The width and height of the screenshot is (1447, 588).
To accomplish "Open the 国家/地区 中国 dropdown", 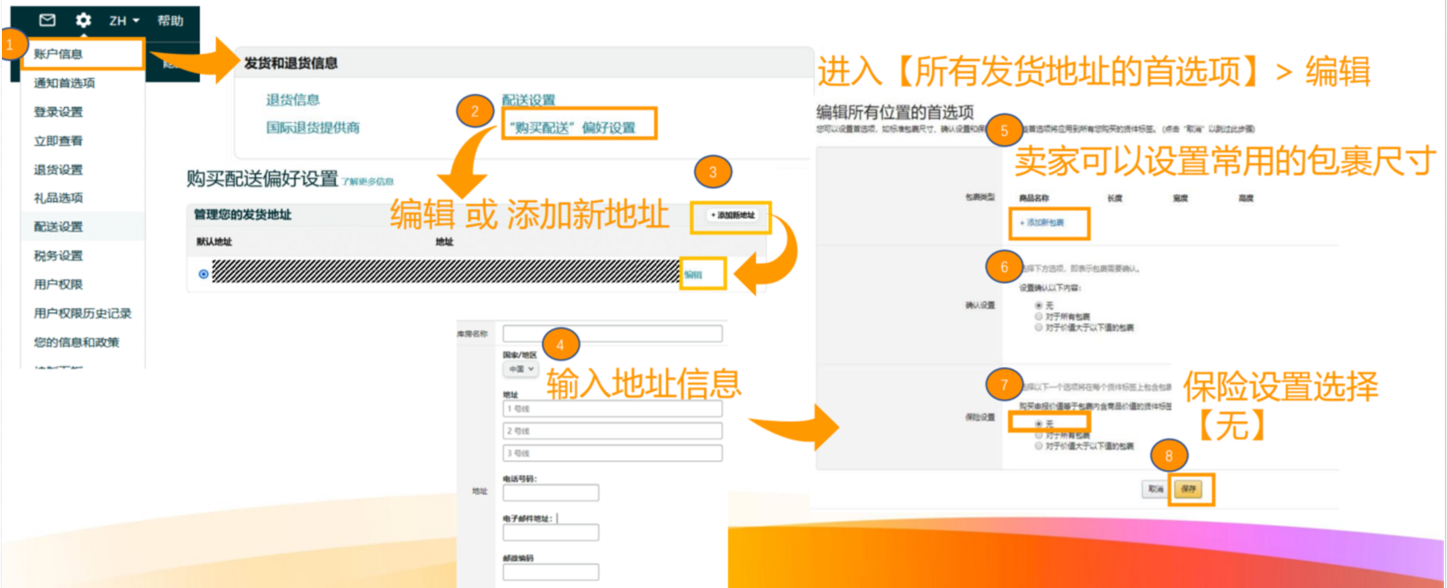I will pos(520,369).
